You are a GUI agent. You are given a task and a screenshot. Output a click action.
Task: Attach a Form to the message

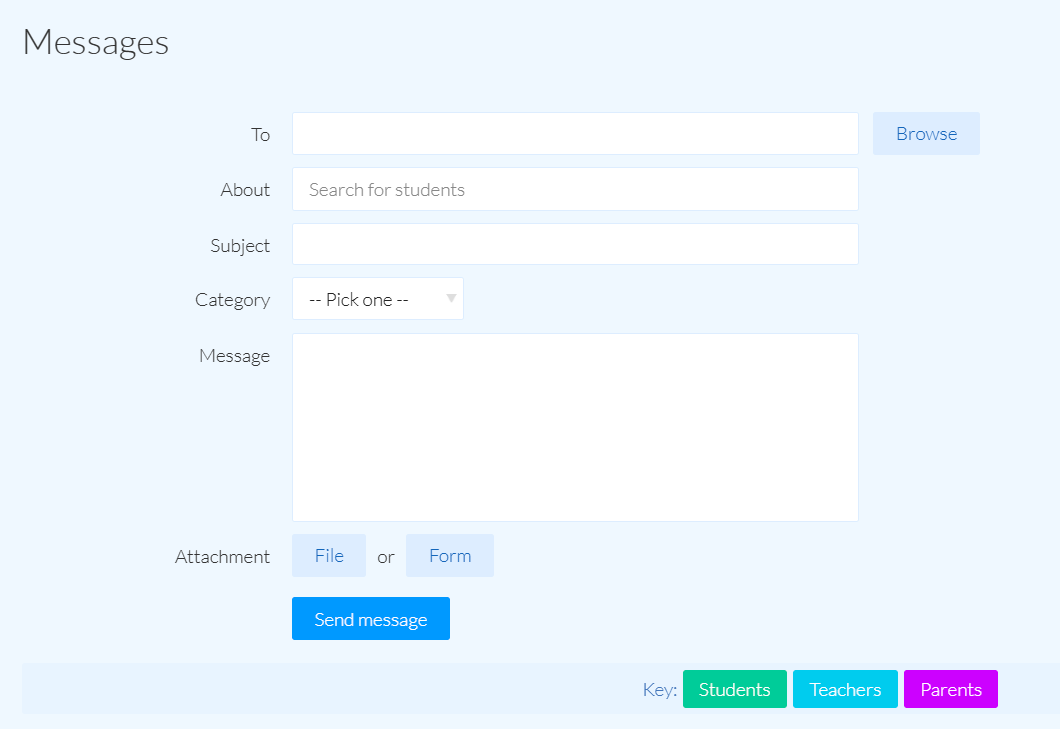click(449, 555)
